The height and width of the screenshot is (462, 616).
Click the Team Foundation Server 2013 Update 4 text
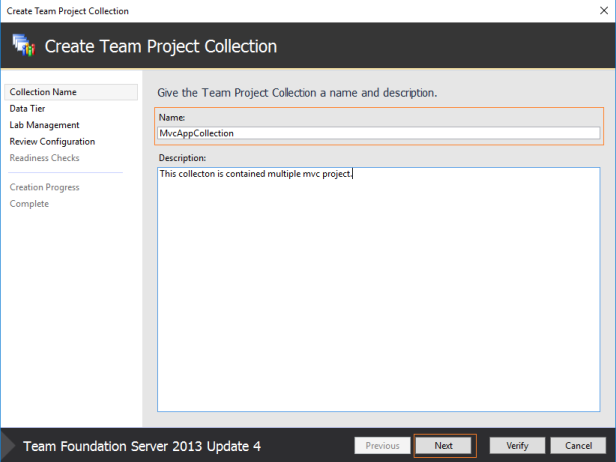click(x=142, y=446)
